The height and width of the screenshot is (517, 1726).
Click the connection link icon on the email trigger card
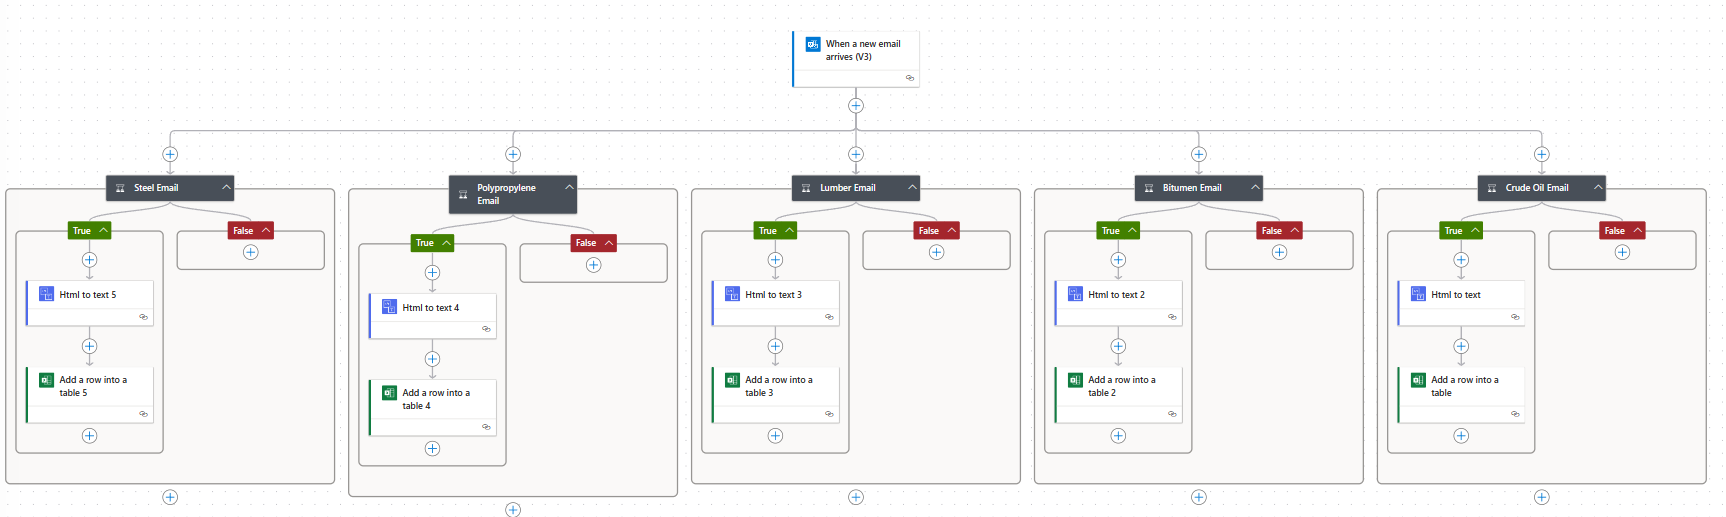pyautogui.click(x=909, y=77)
